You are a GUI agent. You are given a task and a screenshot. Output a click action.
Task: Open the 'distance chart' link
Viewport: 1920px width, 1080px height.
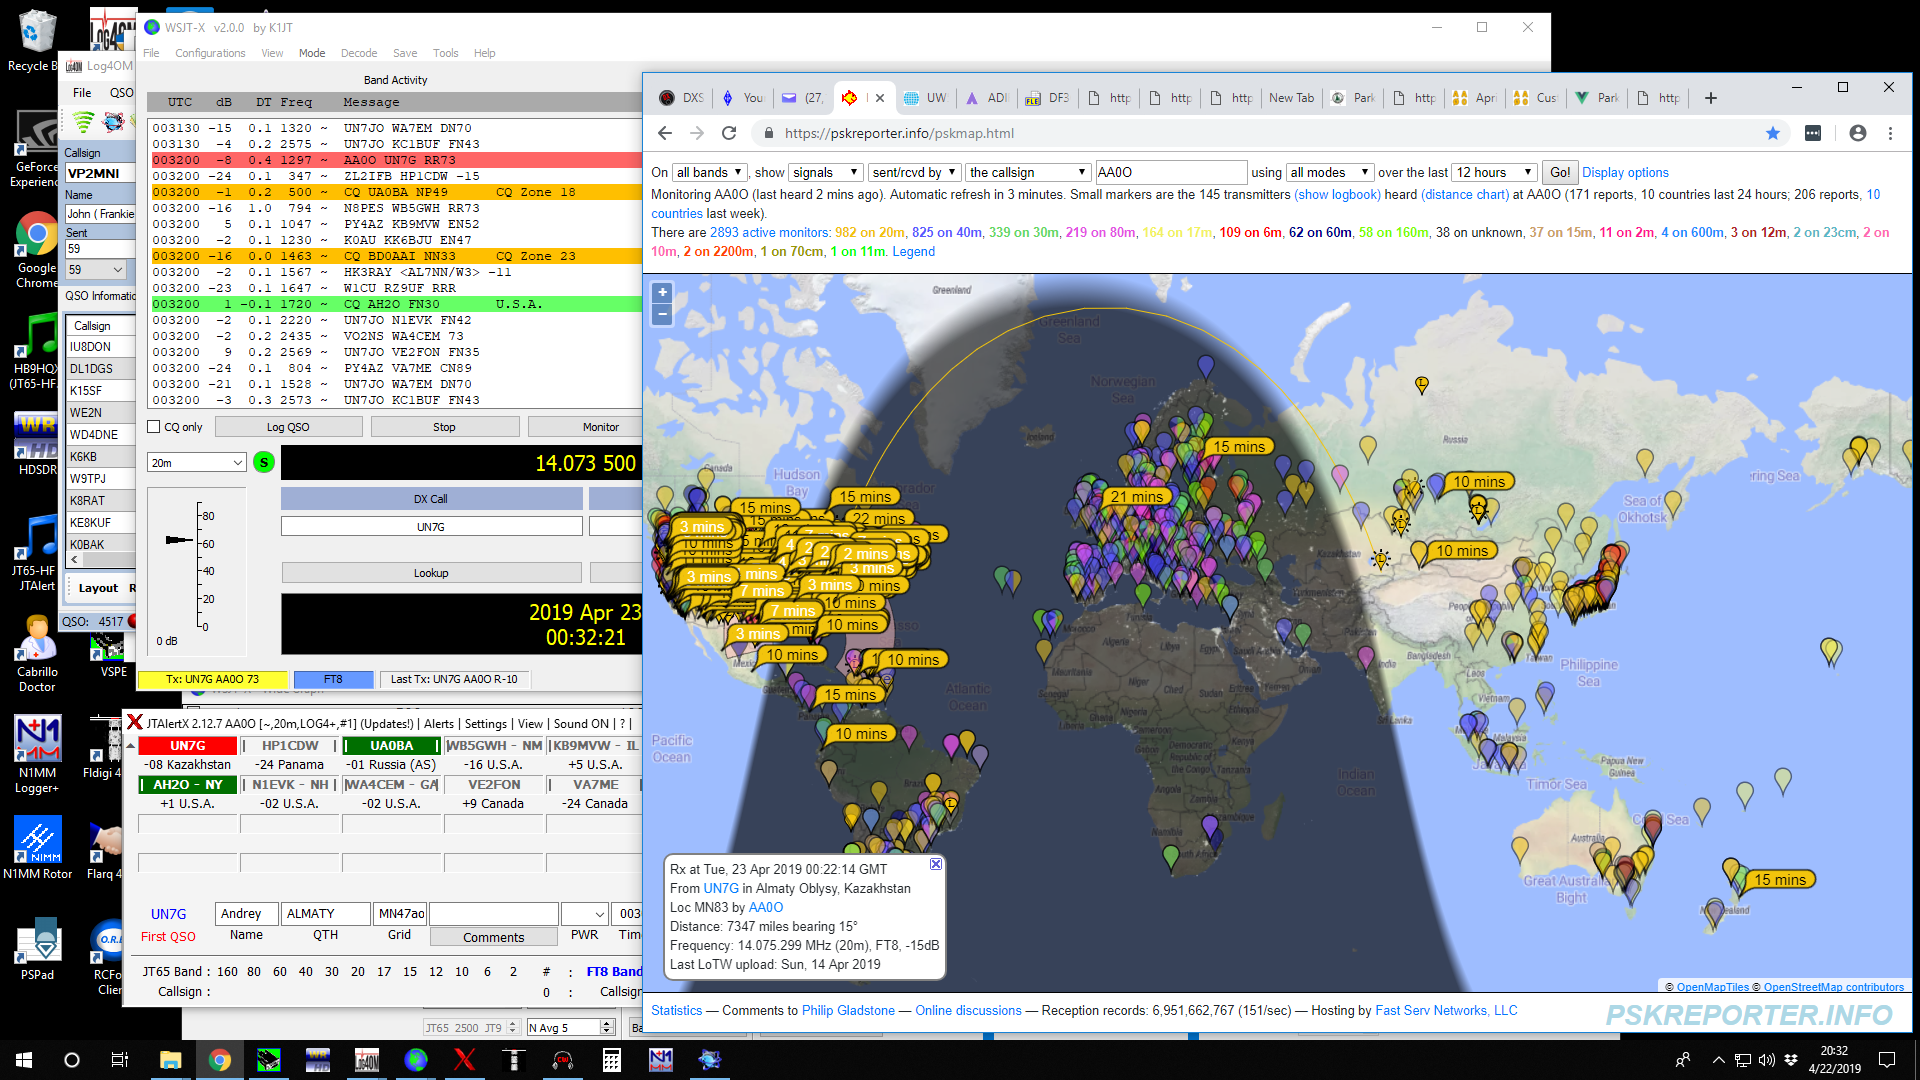1465,195
